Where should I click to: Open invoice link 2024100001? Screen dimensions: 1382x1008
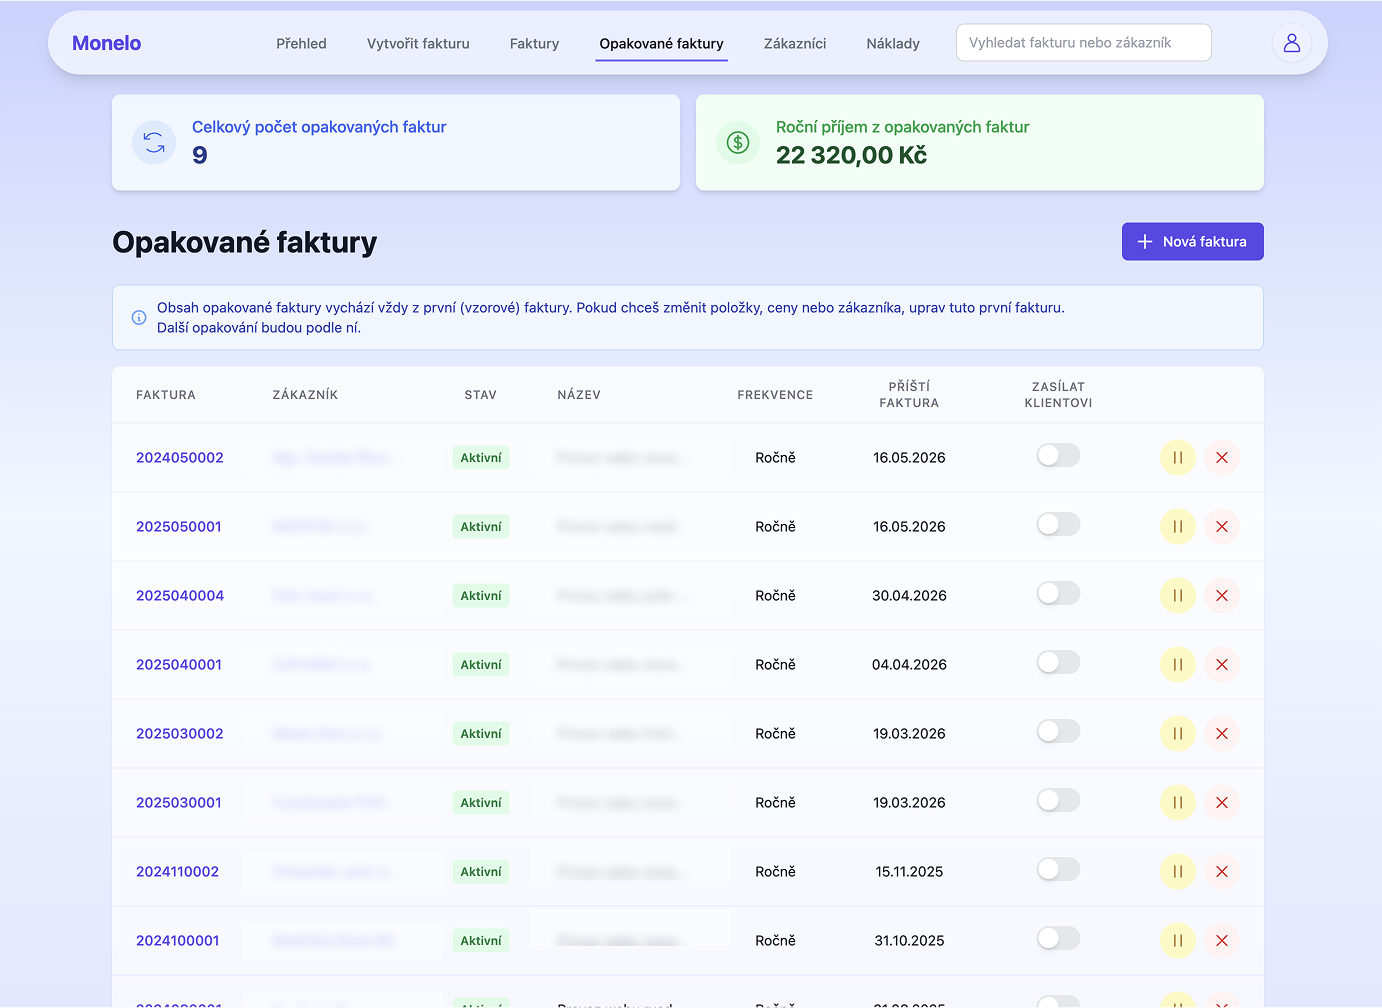pyautogui.click(x=177, y=941)
